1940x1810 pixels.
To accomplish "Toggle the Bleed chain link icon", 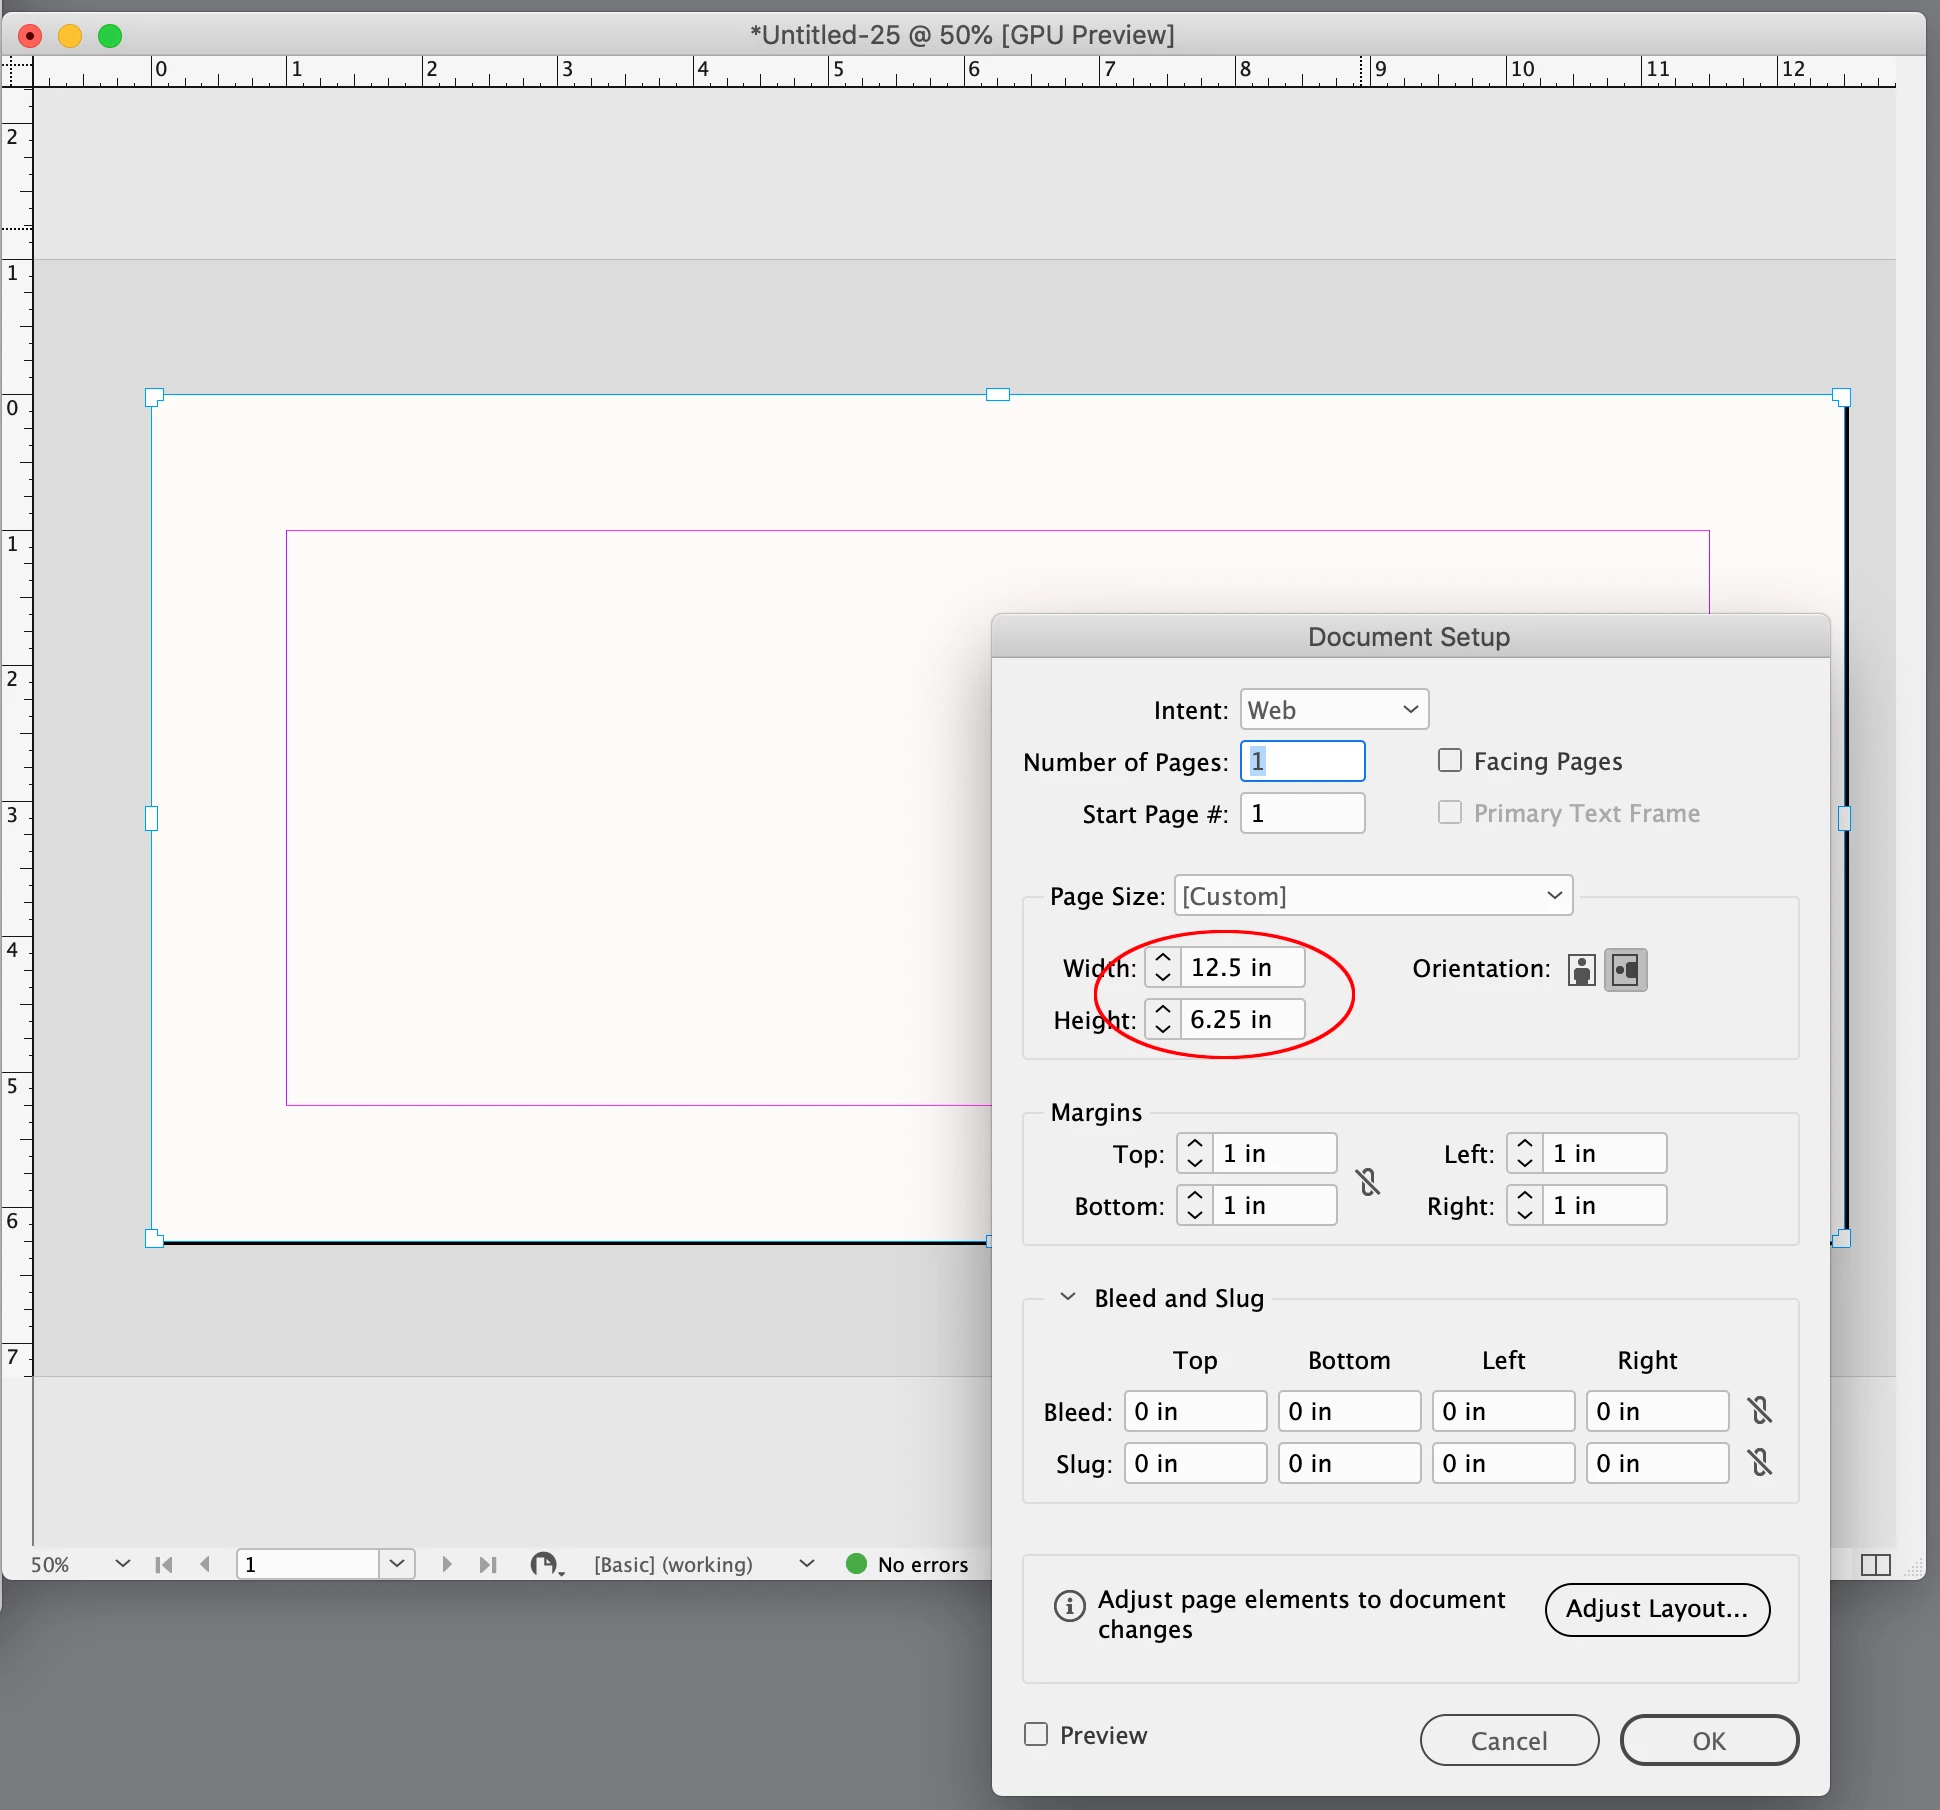I will coord(1760,1411).
